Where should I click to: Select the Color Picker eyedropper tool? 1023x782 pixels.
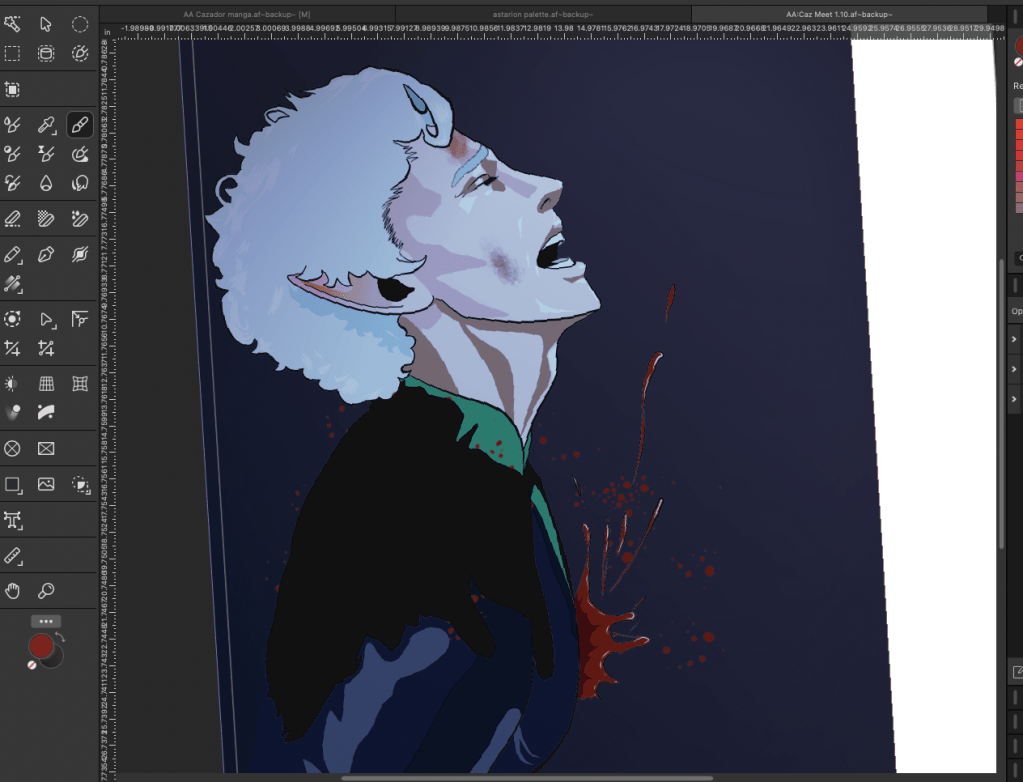click(x=46, y=125)
